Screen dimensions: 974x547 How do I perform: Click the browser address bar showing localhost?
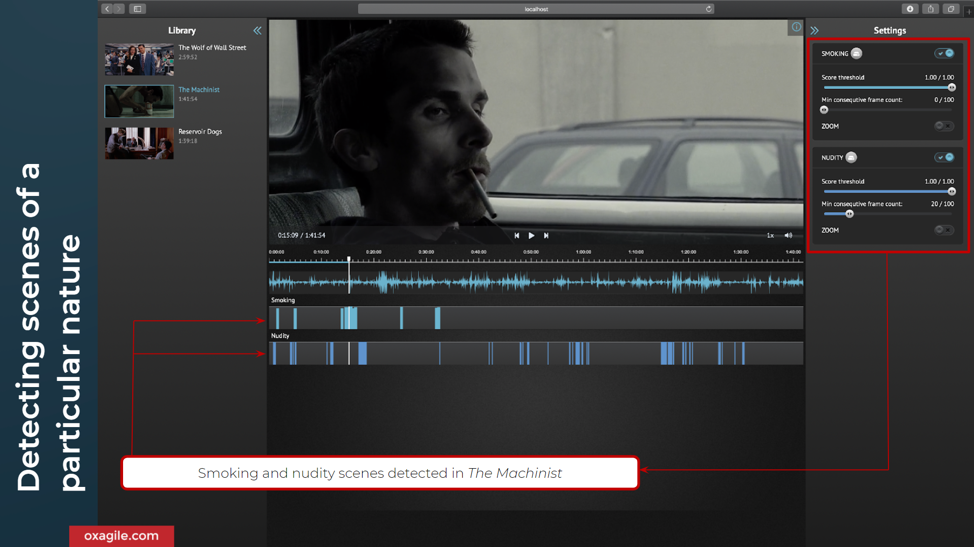(535, 9)
